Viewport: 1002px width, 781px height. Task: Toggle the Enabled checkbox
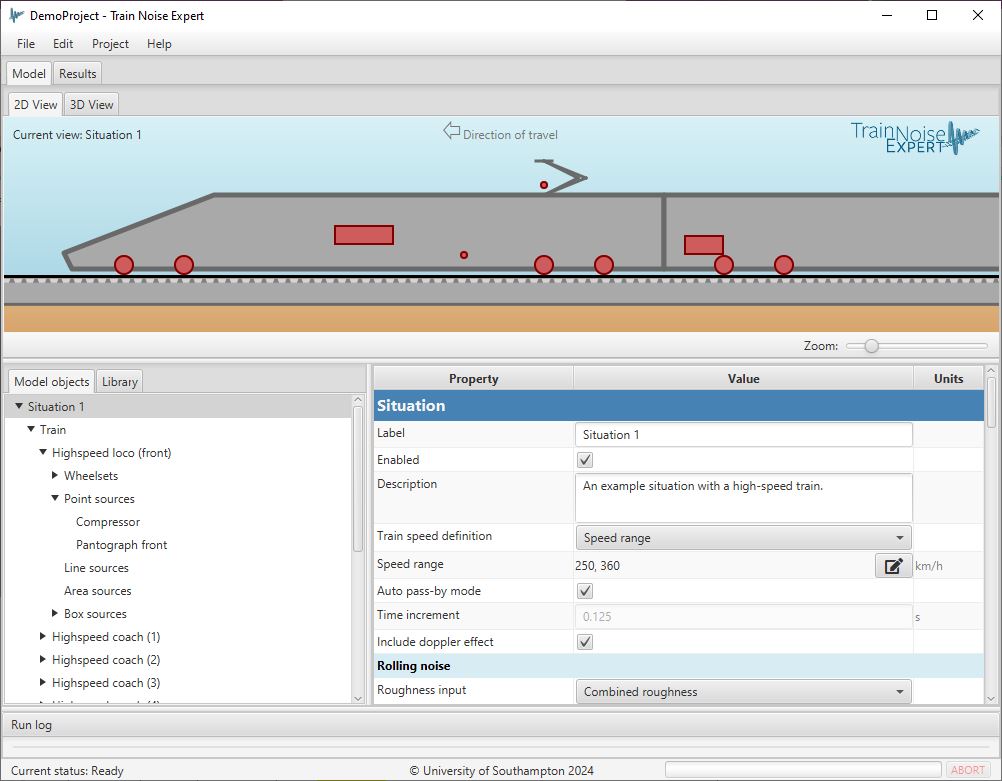click(585, 460)
